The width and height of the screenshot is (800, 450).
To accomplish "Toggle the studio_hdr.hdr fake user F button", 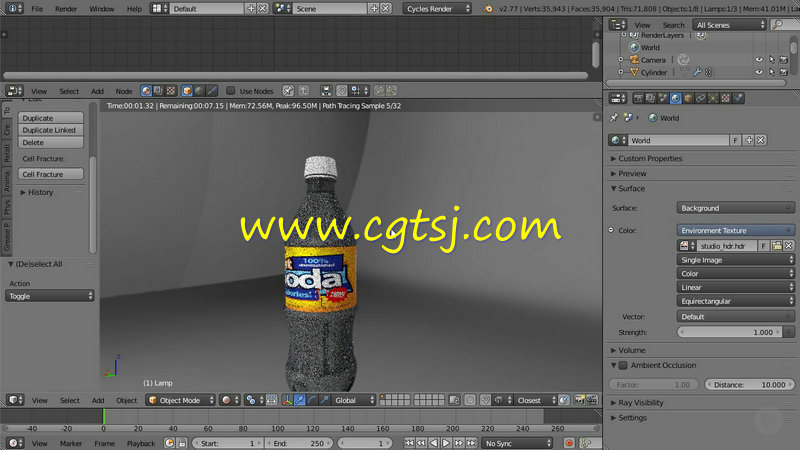I will click(x=763, y=246).
